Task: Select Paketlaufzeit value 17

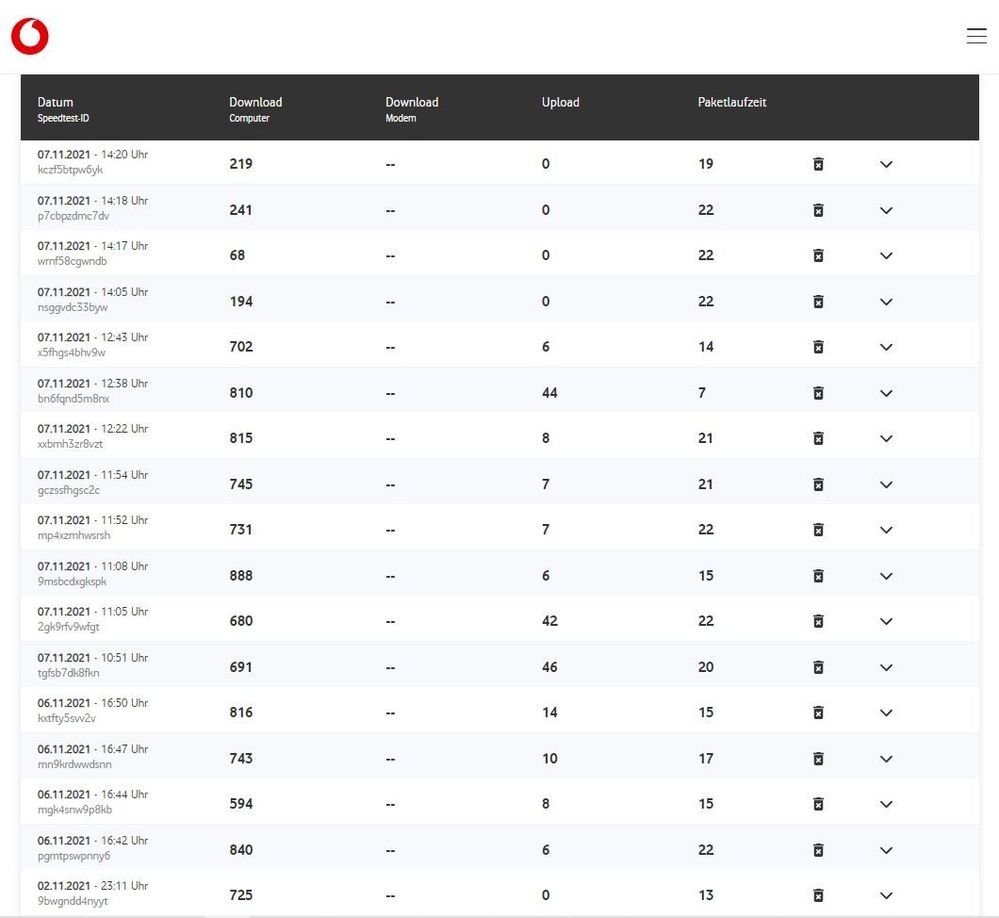Action: pos(706,759)
